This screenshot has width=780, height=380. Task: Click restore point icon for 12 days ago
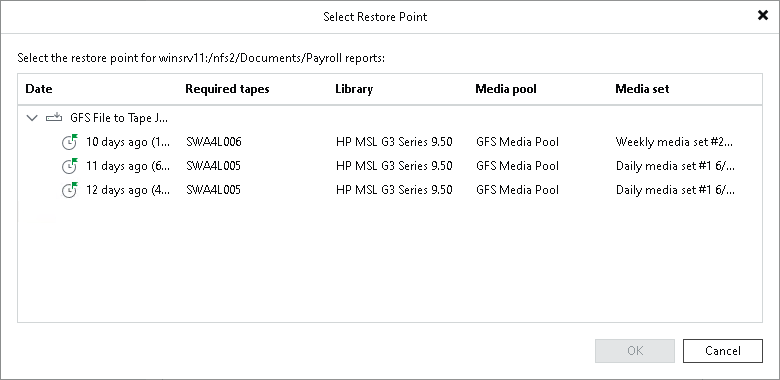click(x=70, y=190)
